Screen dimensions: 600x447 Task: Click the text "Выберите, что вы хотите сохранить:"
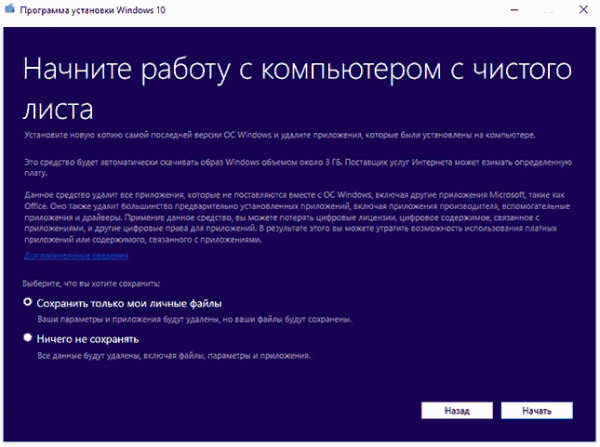(x=91, y=284)
